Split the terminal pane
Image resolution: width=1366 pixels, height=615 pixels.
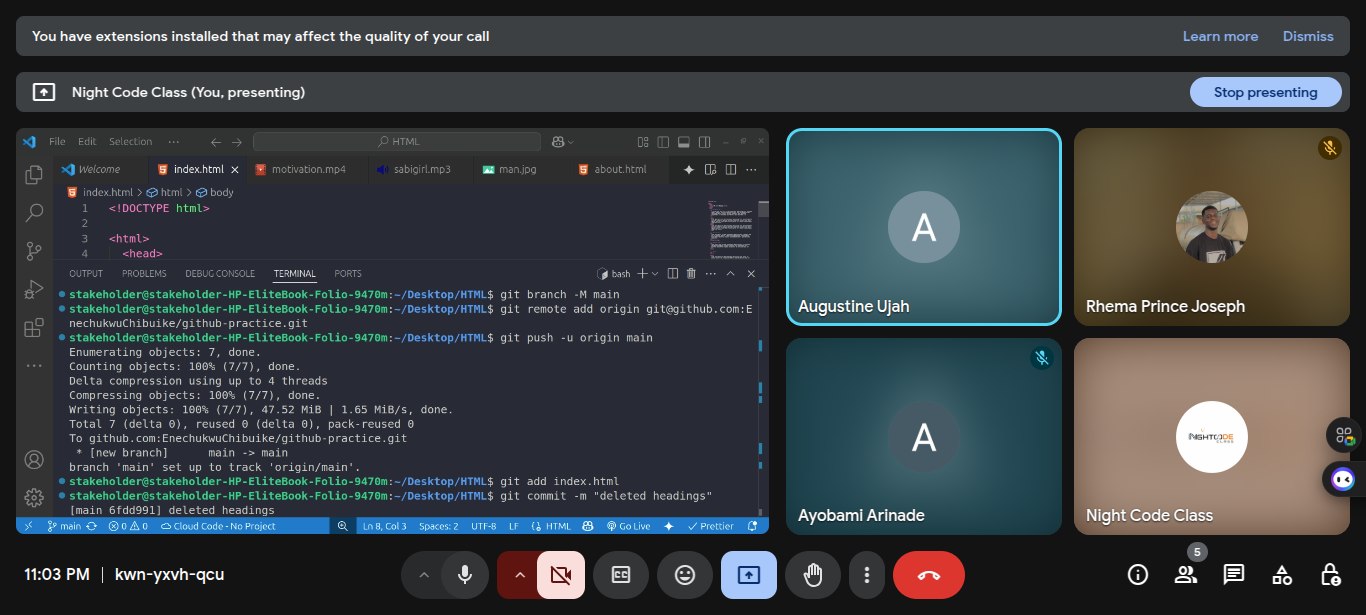pyautogui.click(x=673, y=273)
